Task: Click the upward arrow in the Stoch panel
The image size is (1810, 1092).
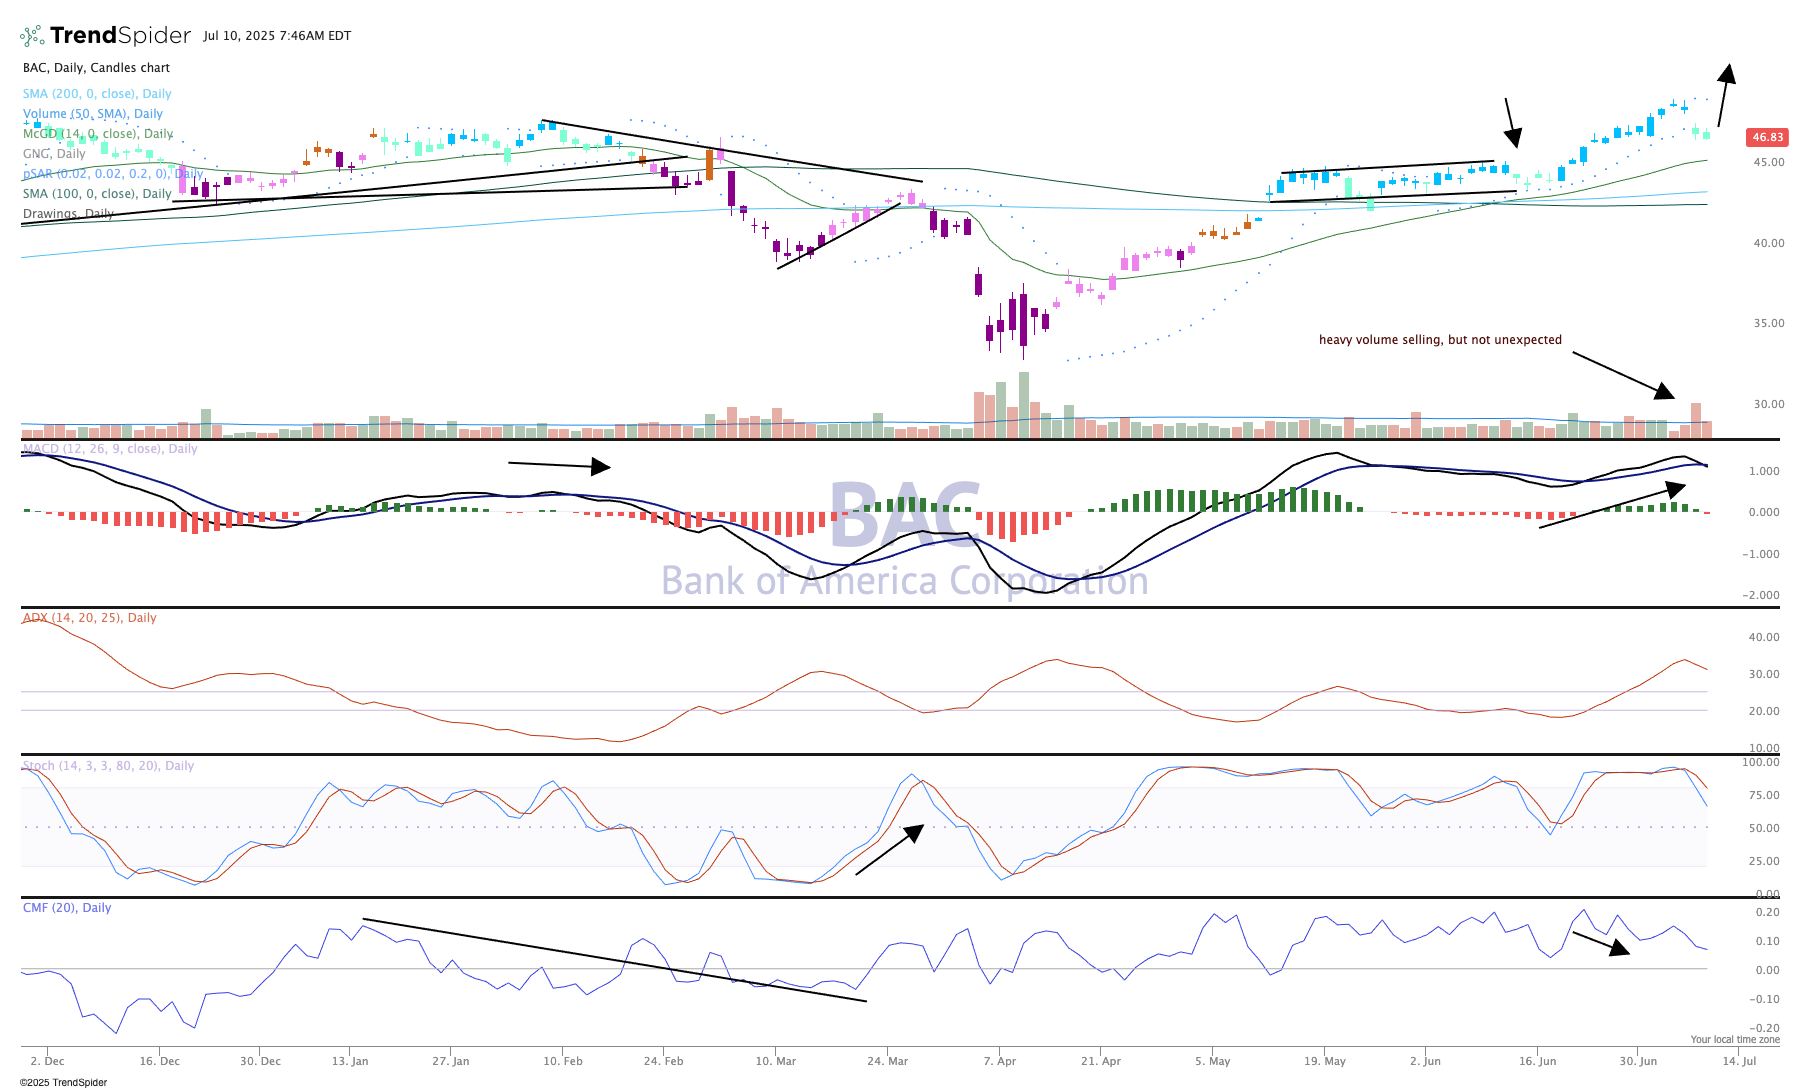Action: 889,850
